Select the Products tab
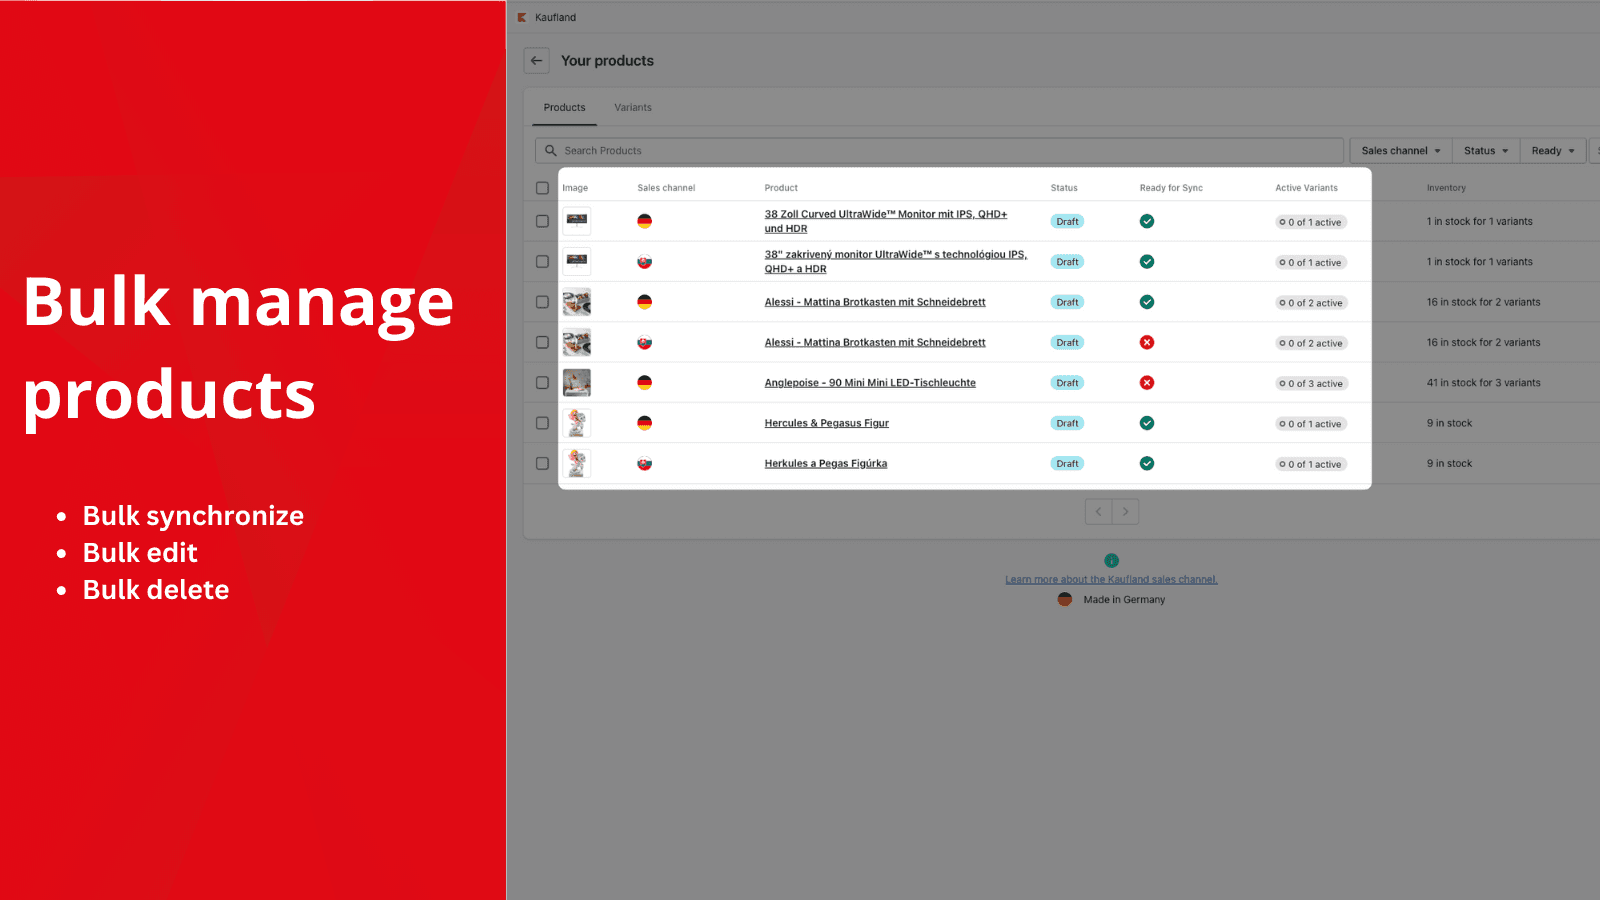 tap(563, 107)
